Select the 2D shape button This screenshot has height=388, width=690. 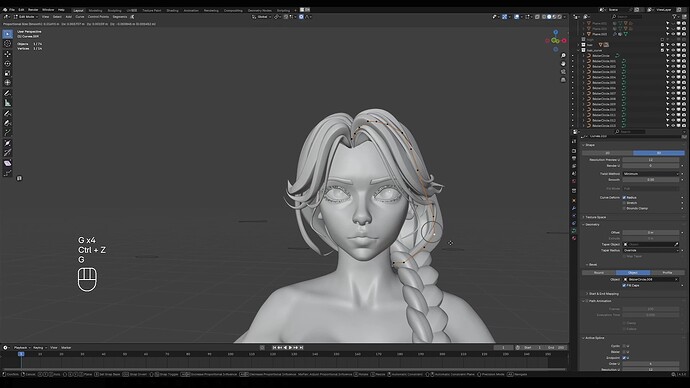(x=607, y=153)
